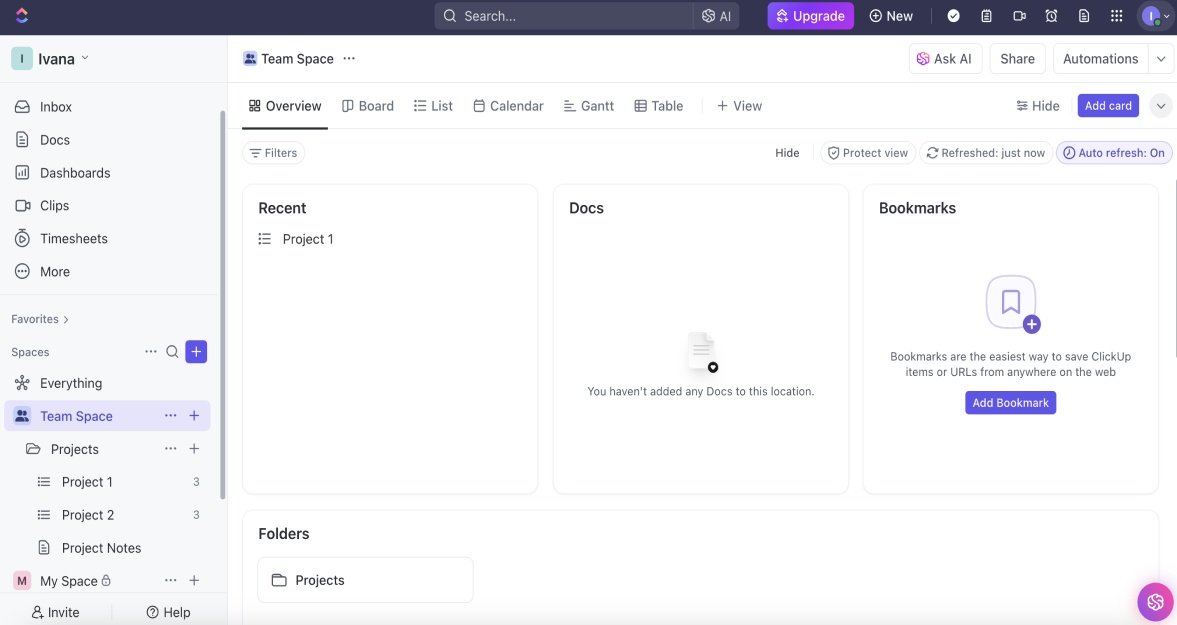
Task: Click the Upgrade button
Action: [x=810, y=16]
